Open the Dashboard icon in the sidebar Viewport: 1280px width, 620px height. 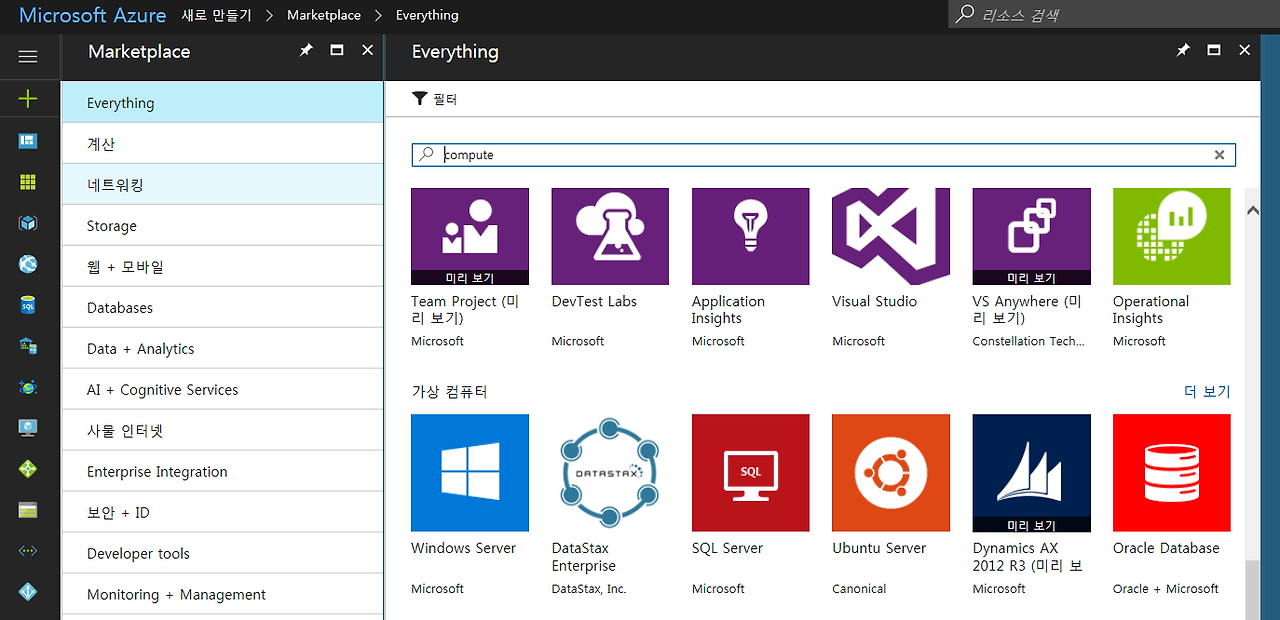28,141
